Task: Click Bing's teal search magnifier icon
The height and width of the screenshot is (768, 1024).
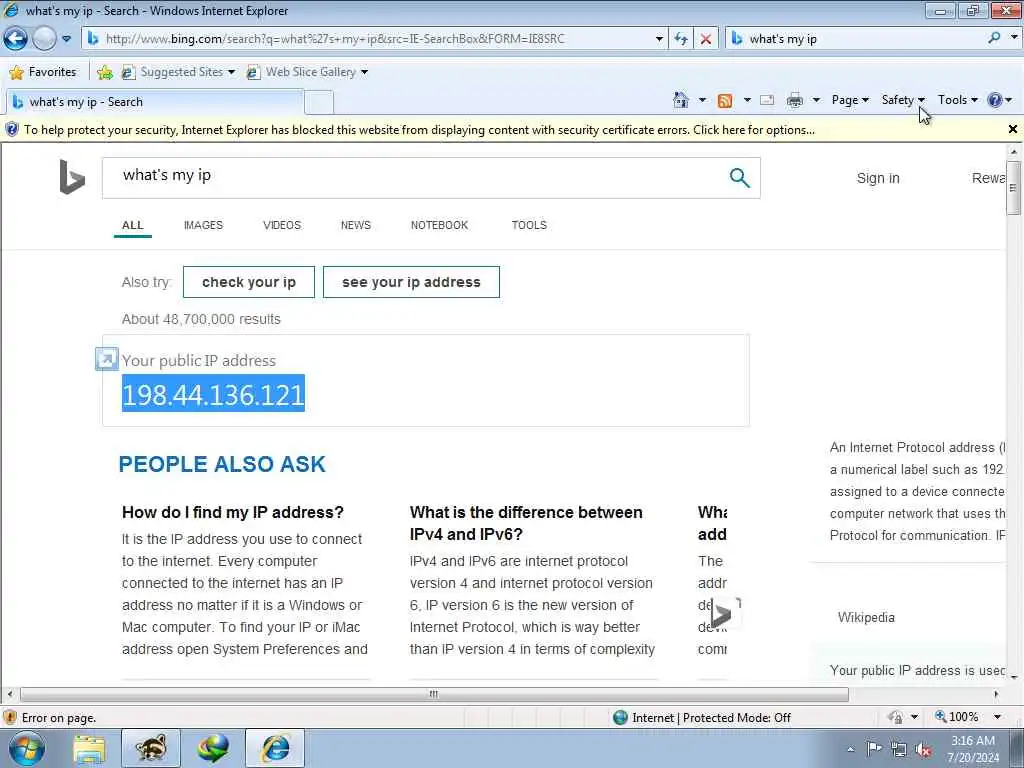Action: [739, 178]
